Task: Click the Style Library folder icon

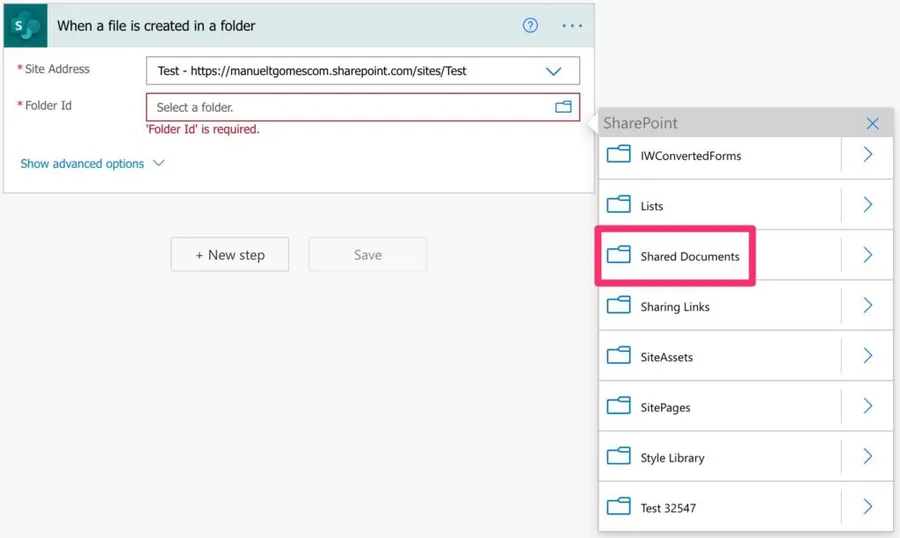Action: pyautogui.click(x=619, y=457)
